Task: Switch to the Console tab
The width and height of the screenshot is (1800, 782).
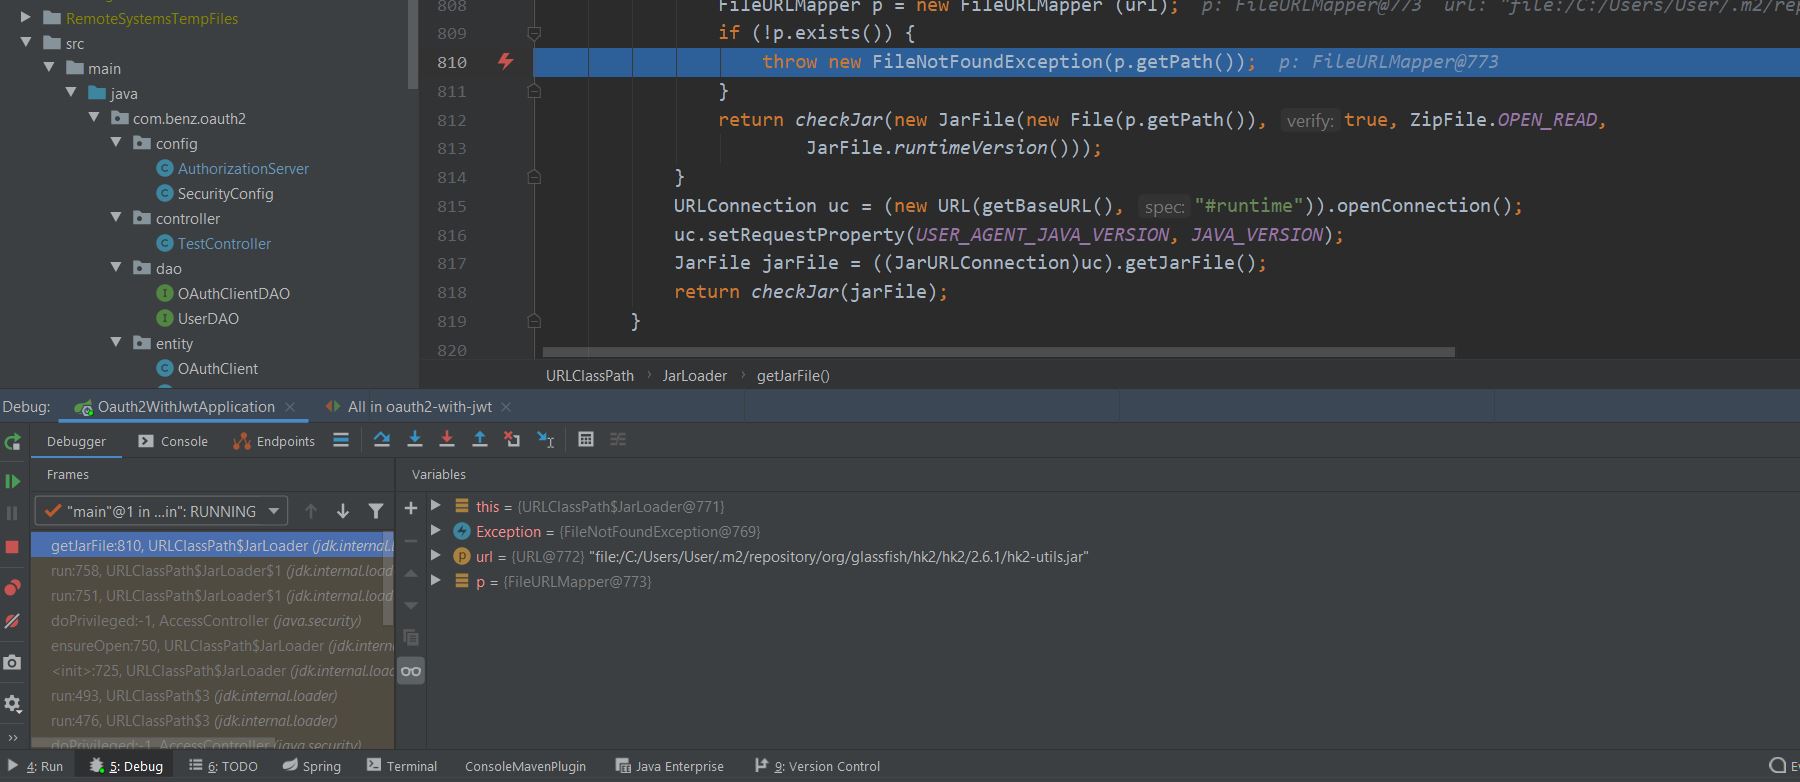Action: [x=173, y=441]
